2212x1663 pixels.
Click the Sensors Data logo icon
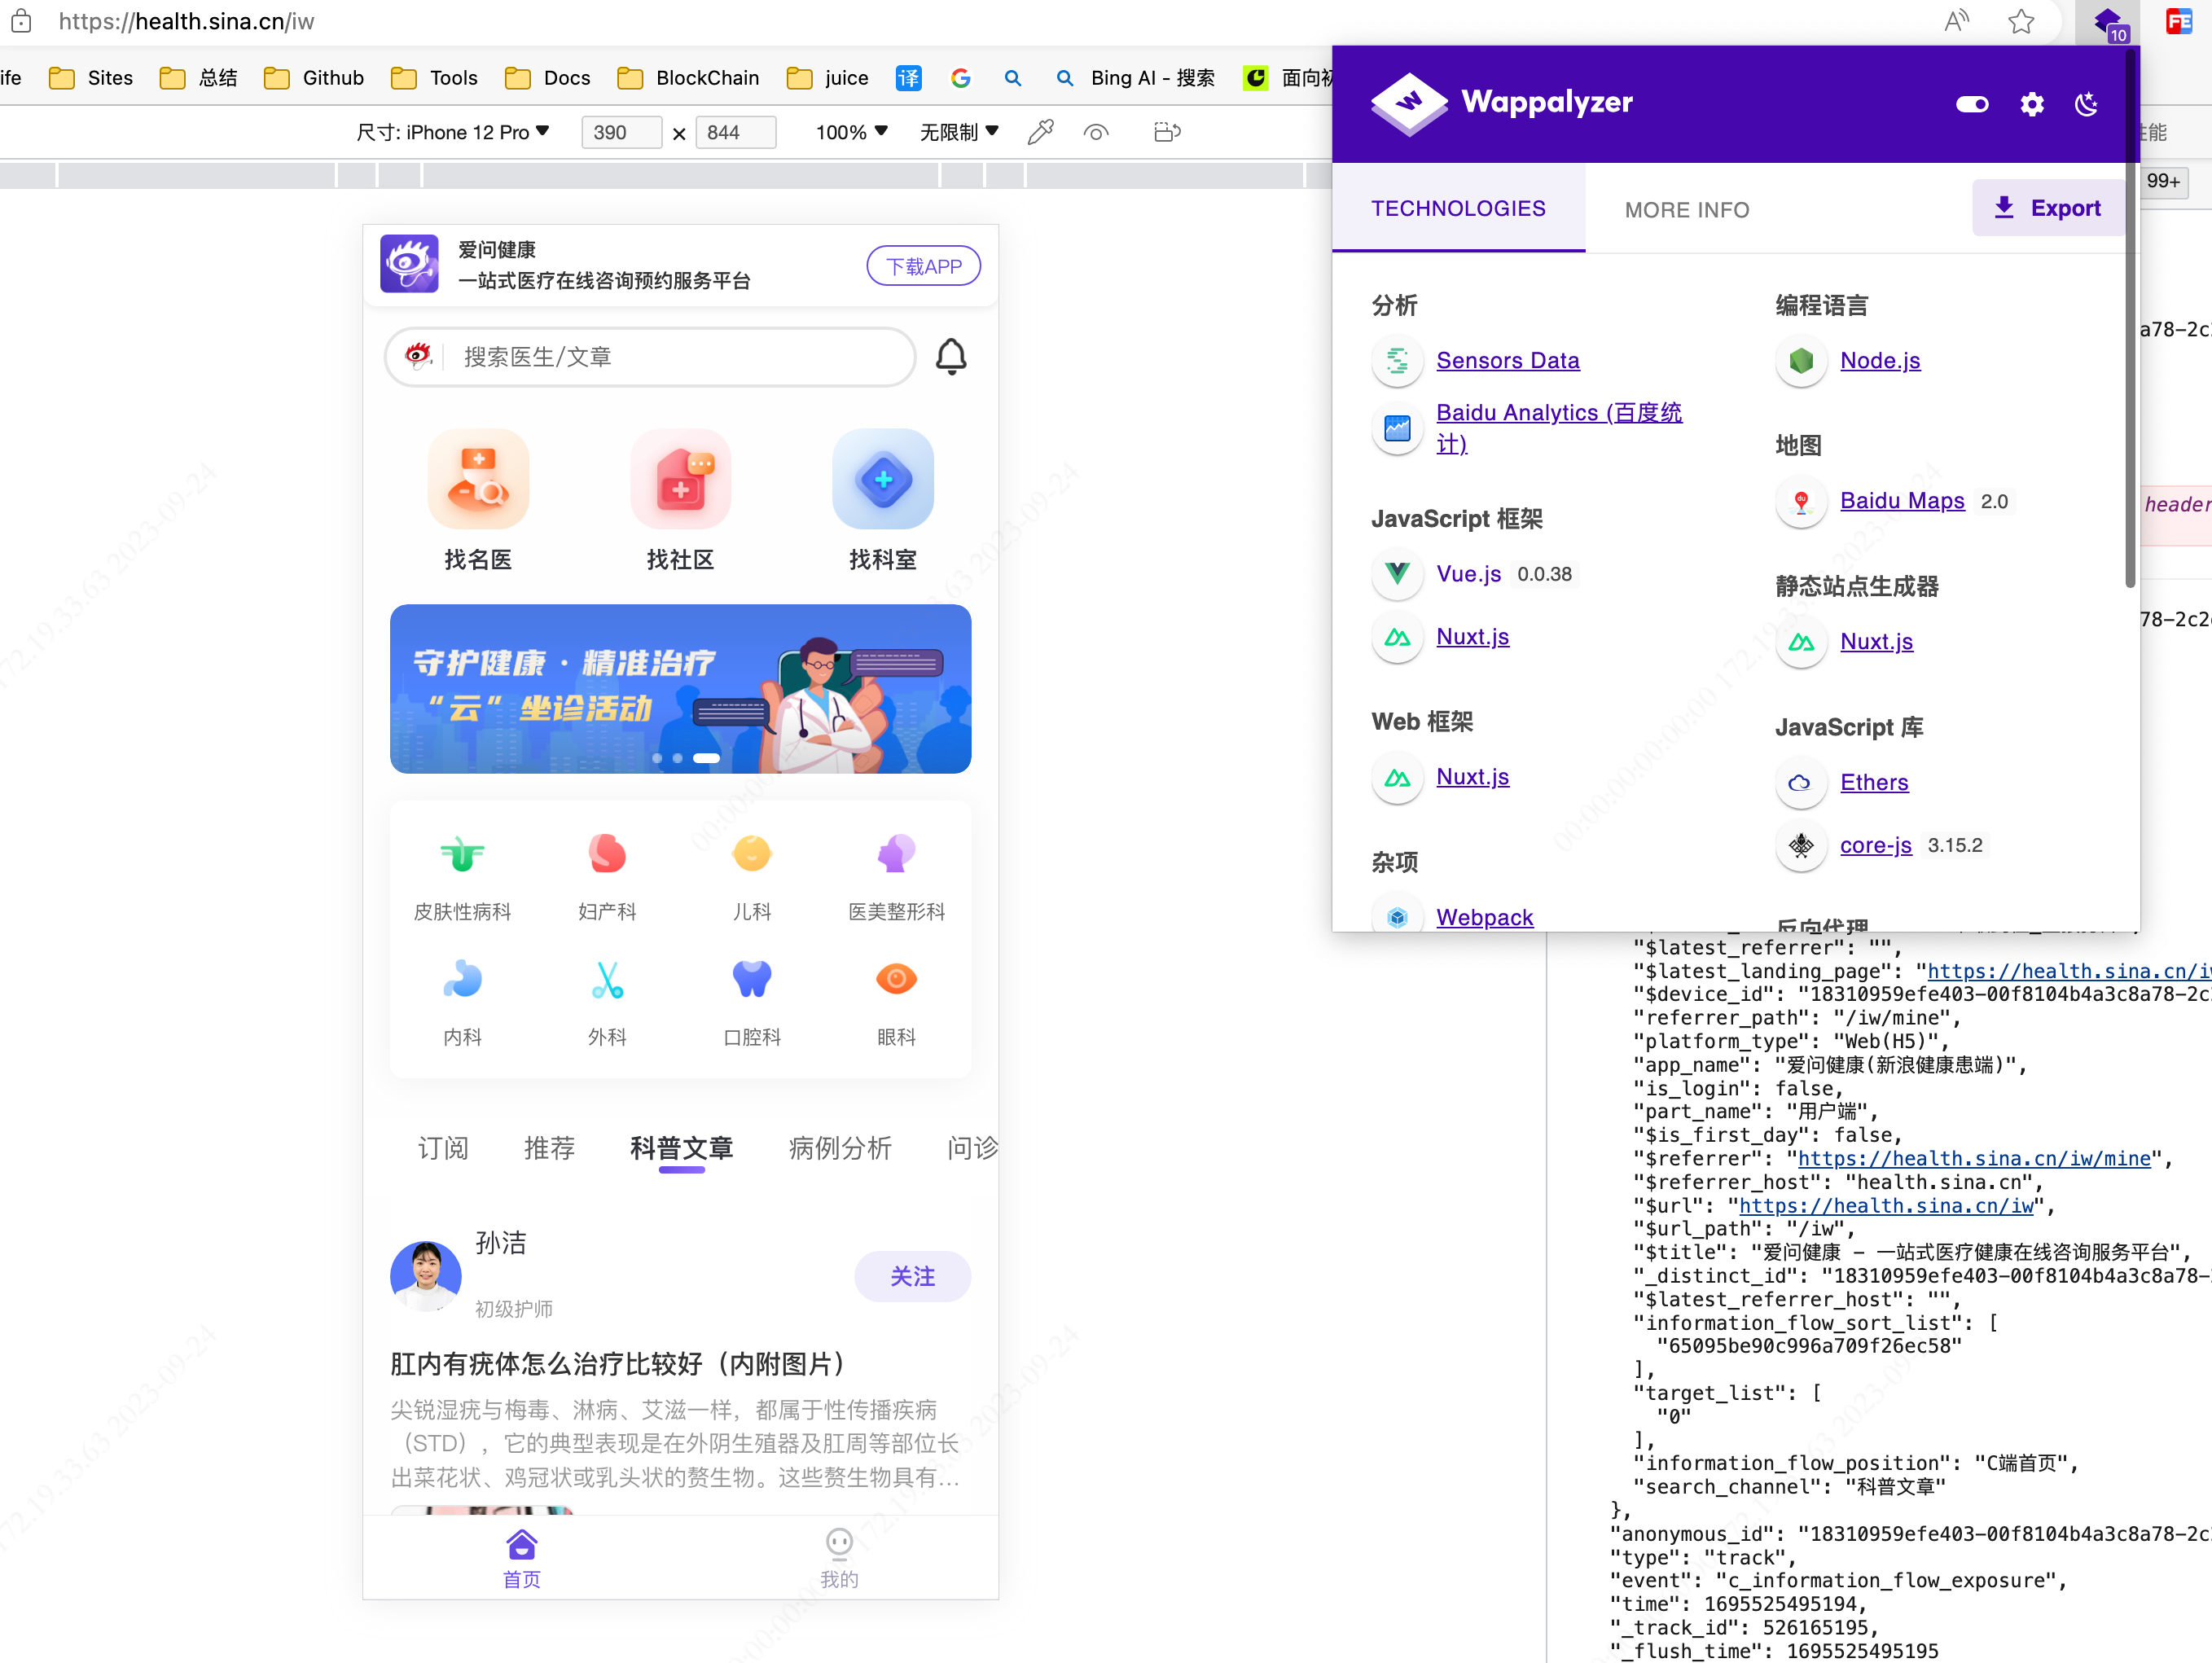1397,361
